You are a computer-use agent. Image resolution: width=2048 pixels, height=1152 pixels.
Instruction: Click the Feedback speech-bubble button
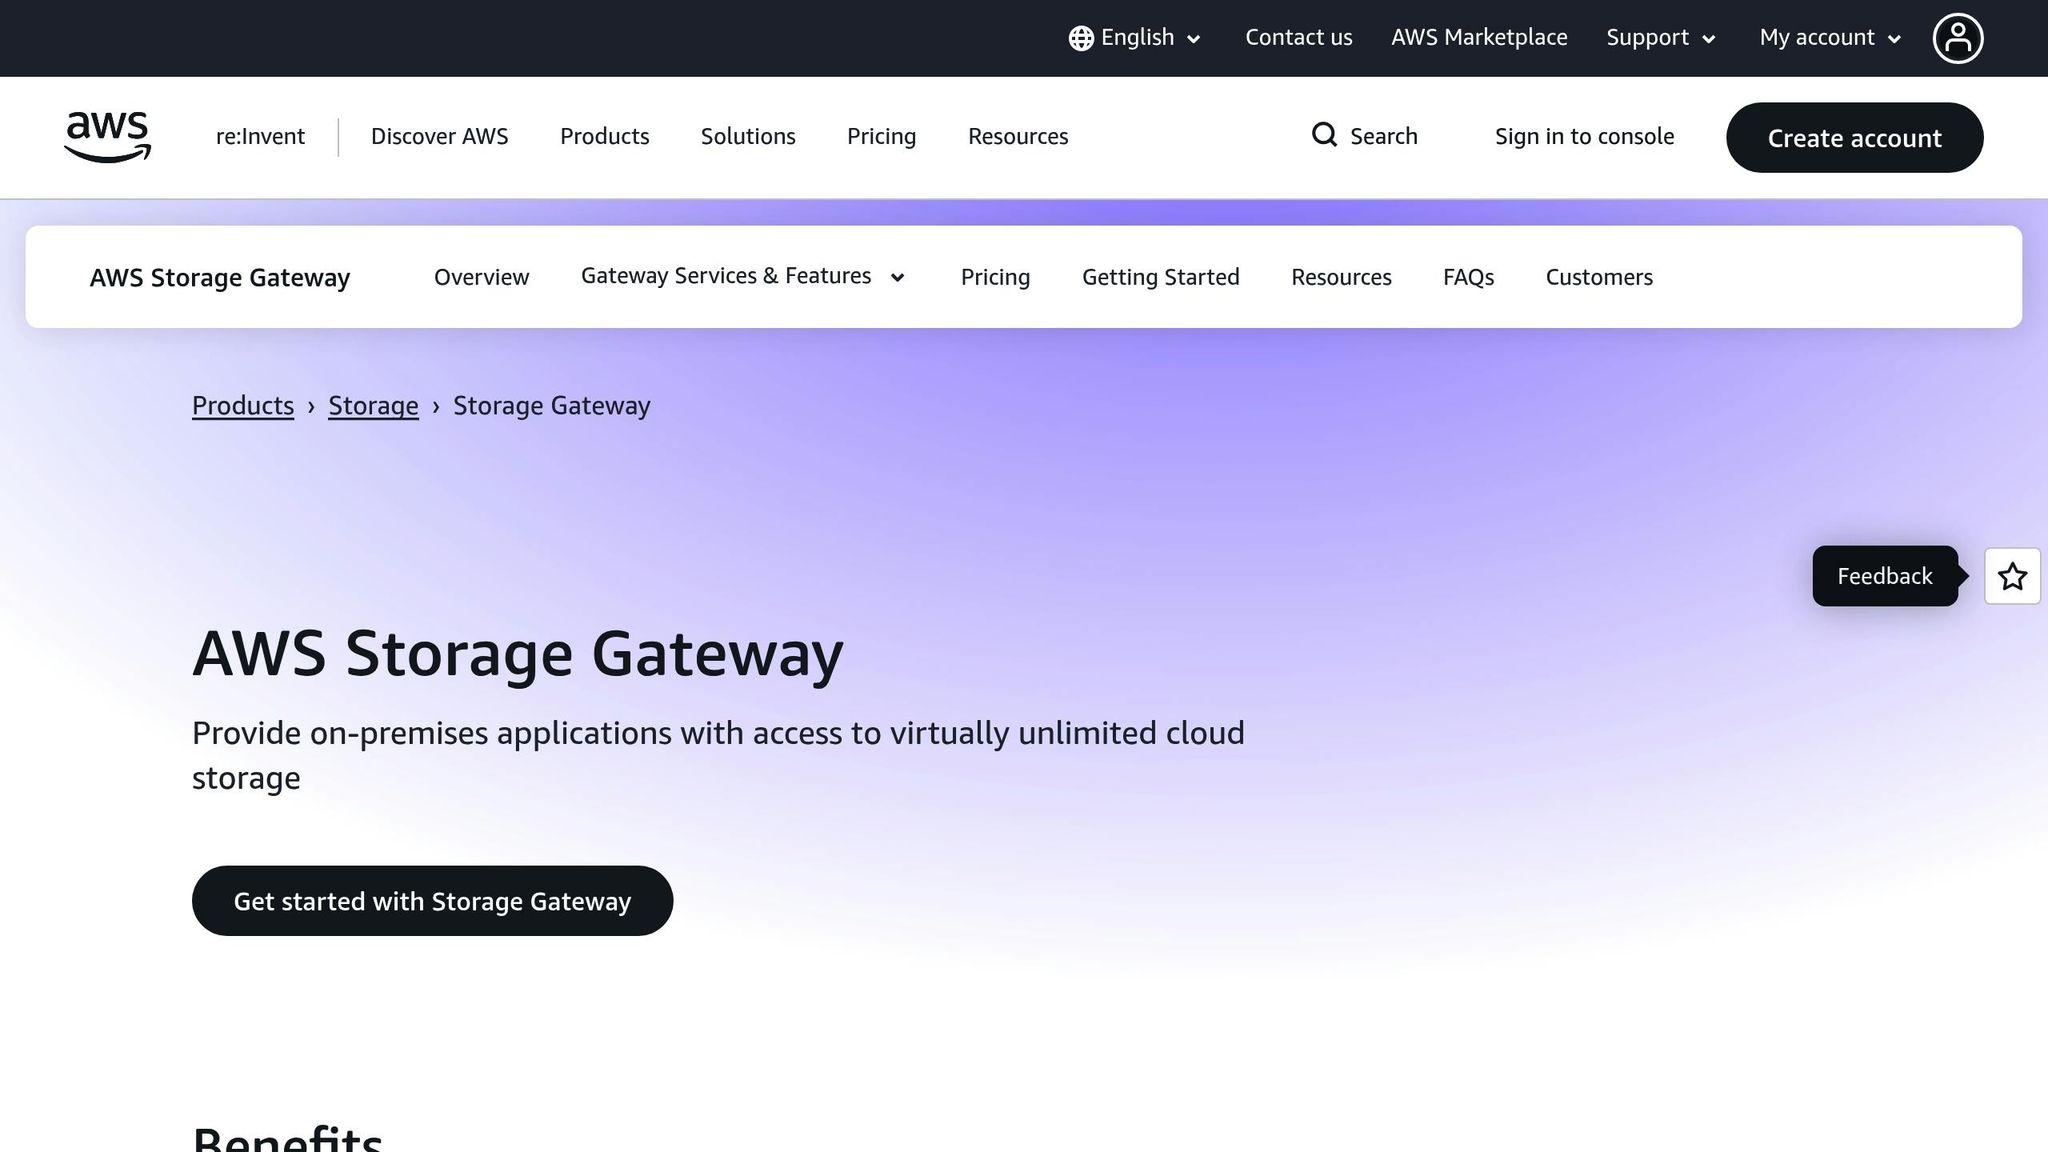tap(1884, 576)
